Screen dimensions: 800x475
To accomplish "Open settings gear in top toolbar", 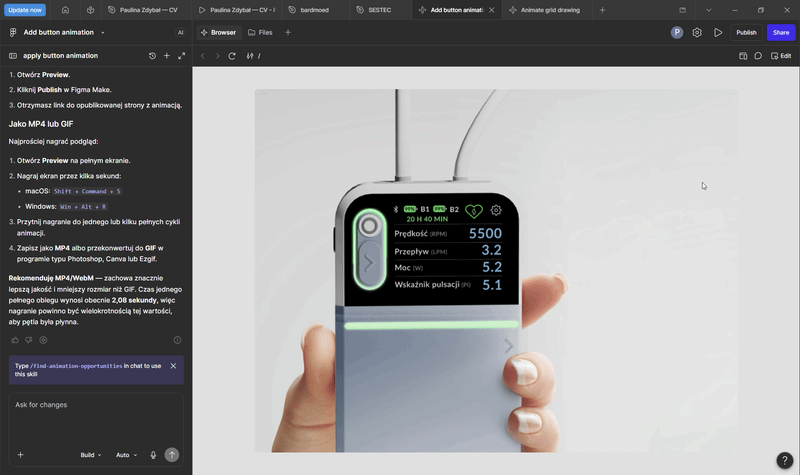I will (x=697, y=32).
